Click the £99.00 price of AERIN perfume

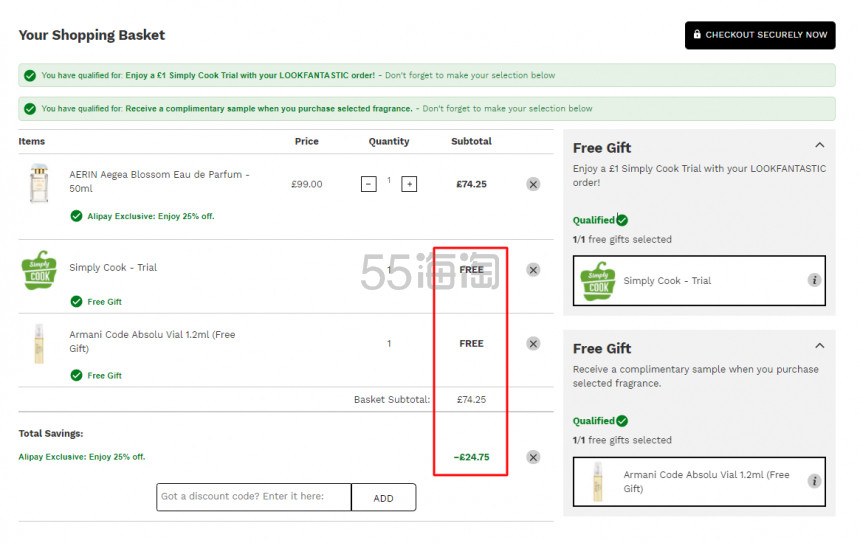pos(307,184)
